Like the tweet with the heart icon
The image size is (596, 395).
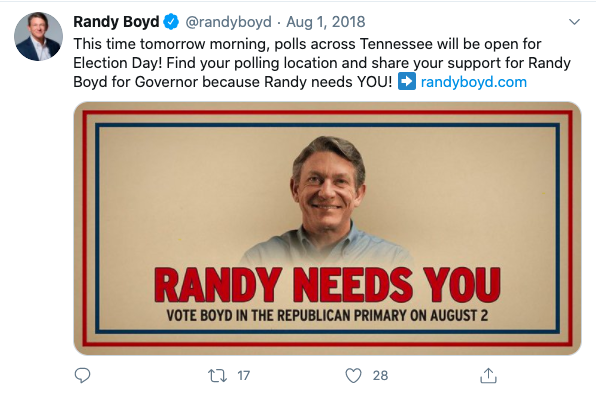(x=353, y=376)
